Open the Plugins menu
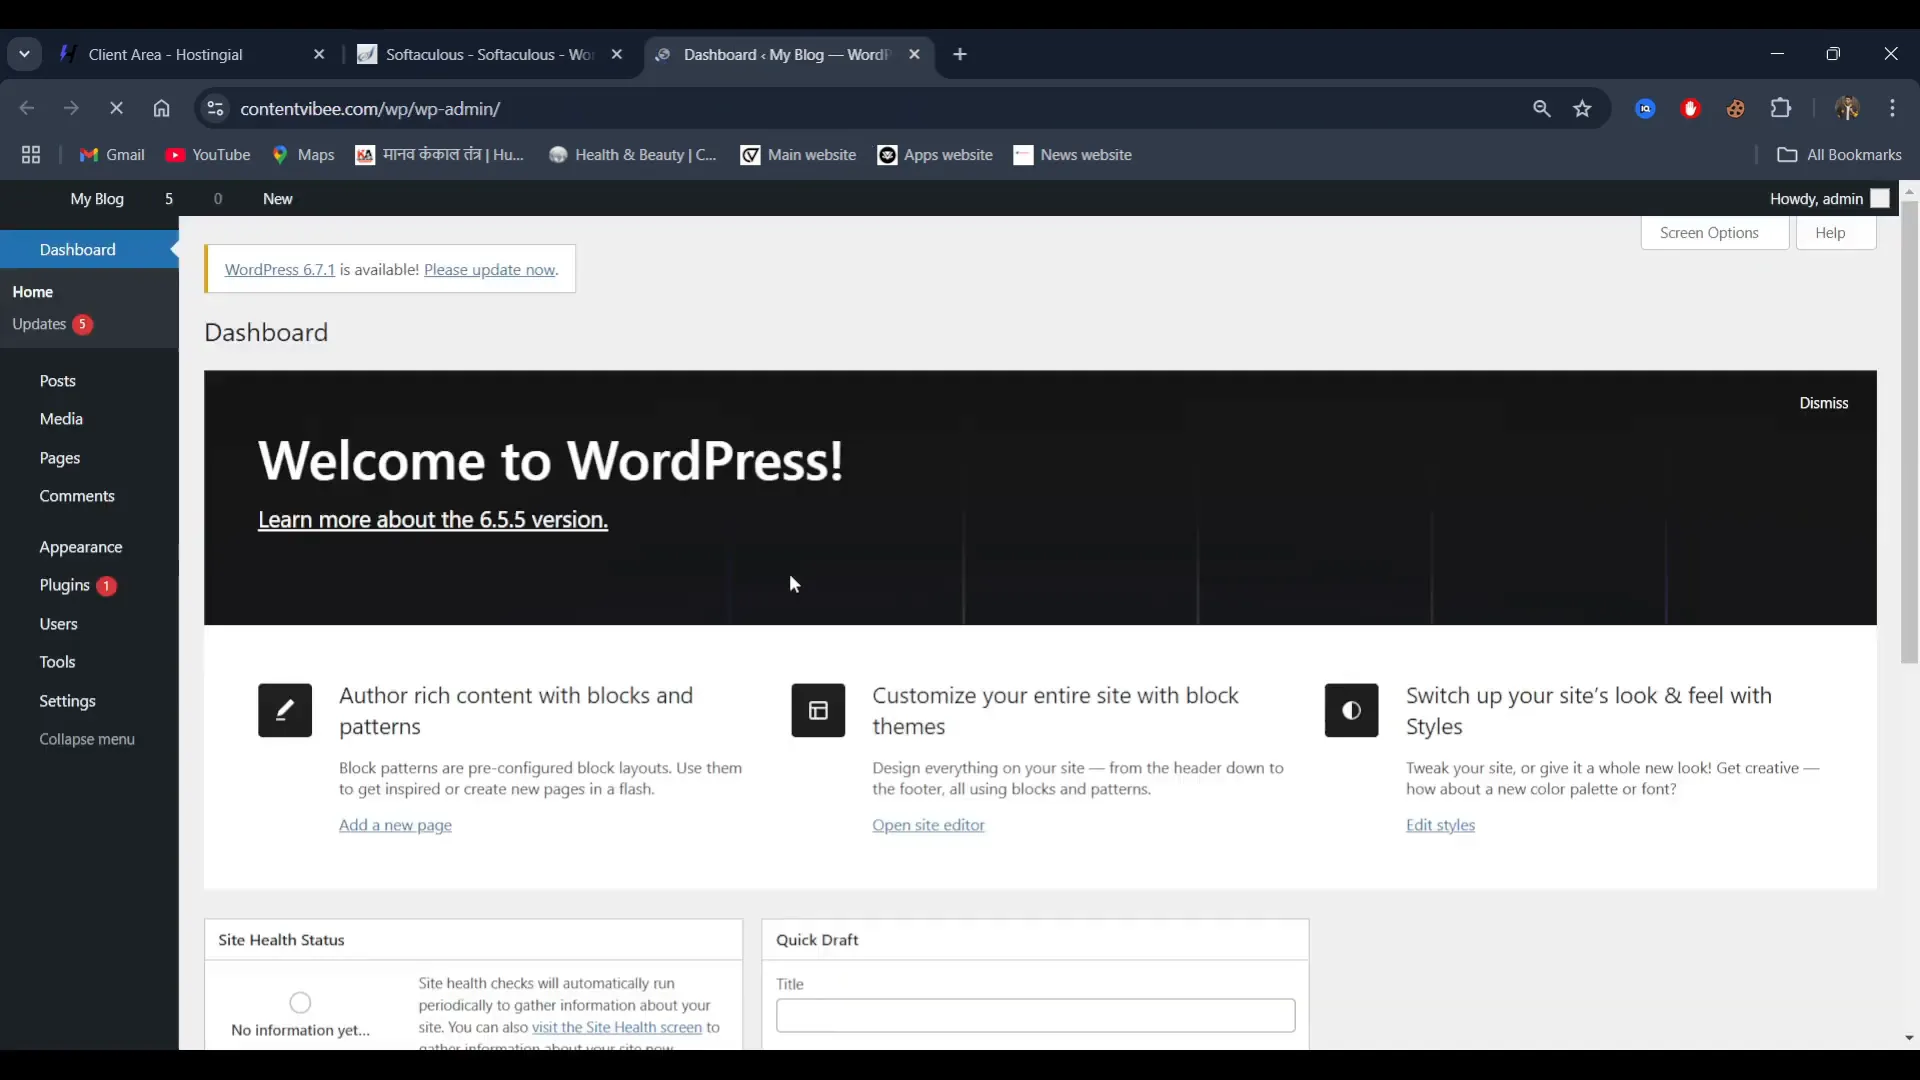Screen dimensions: 1920x1080 tap(65, 585)
